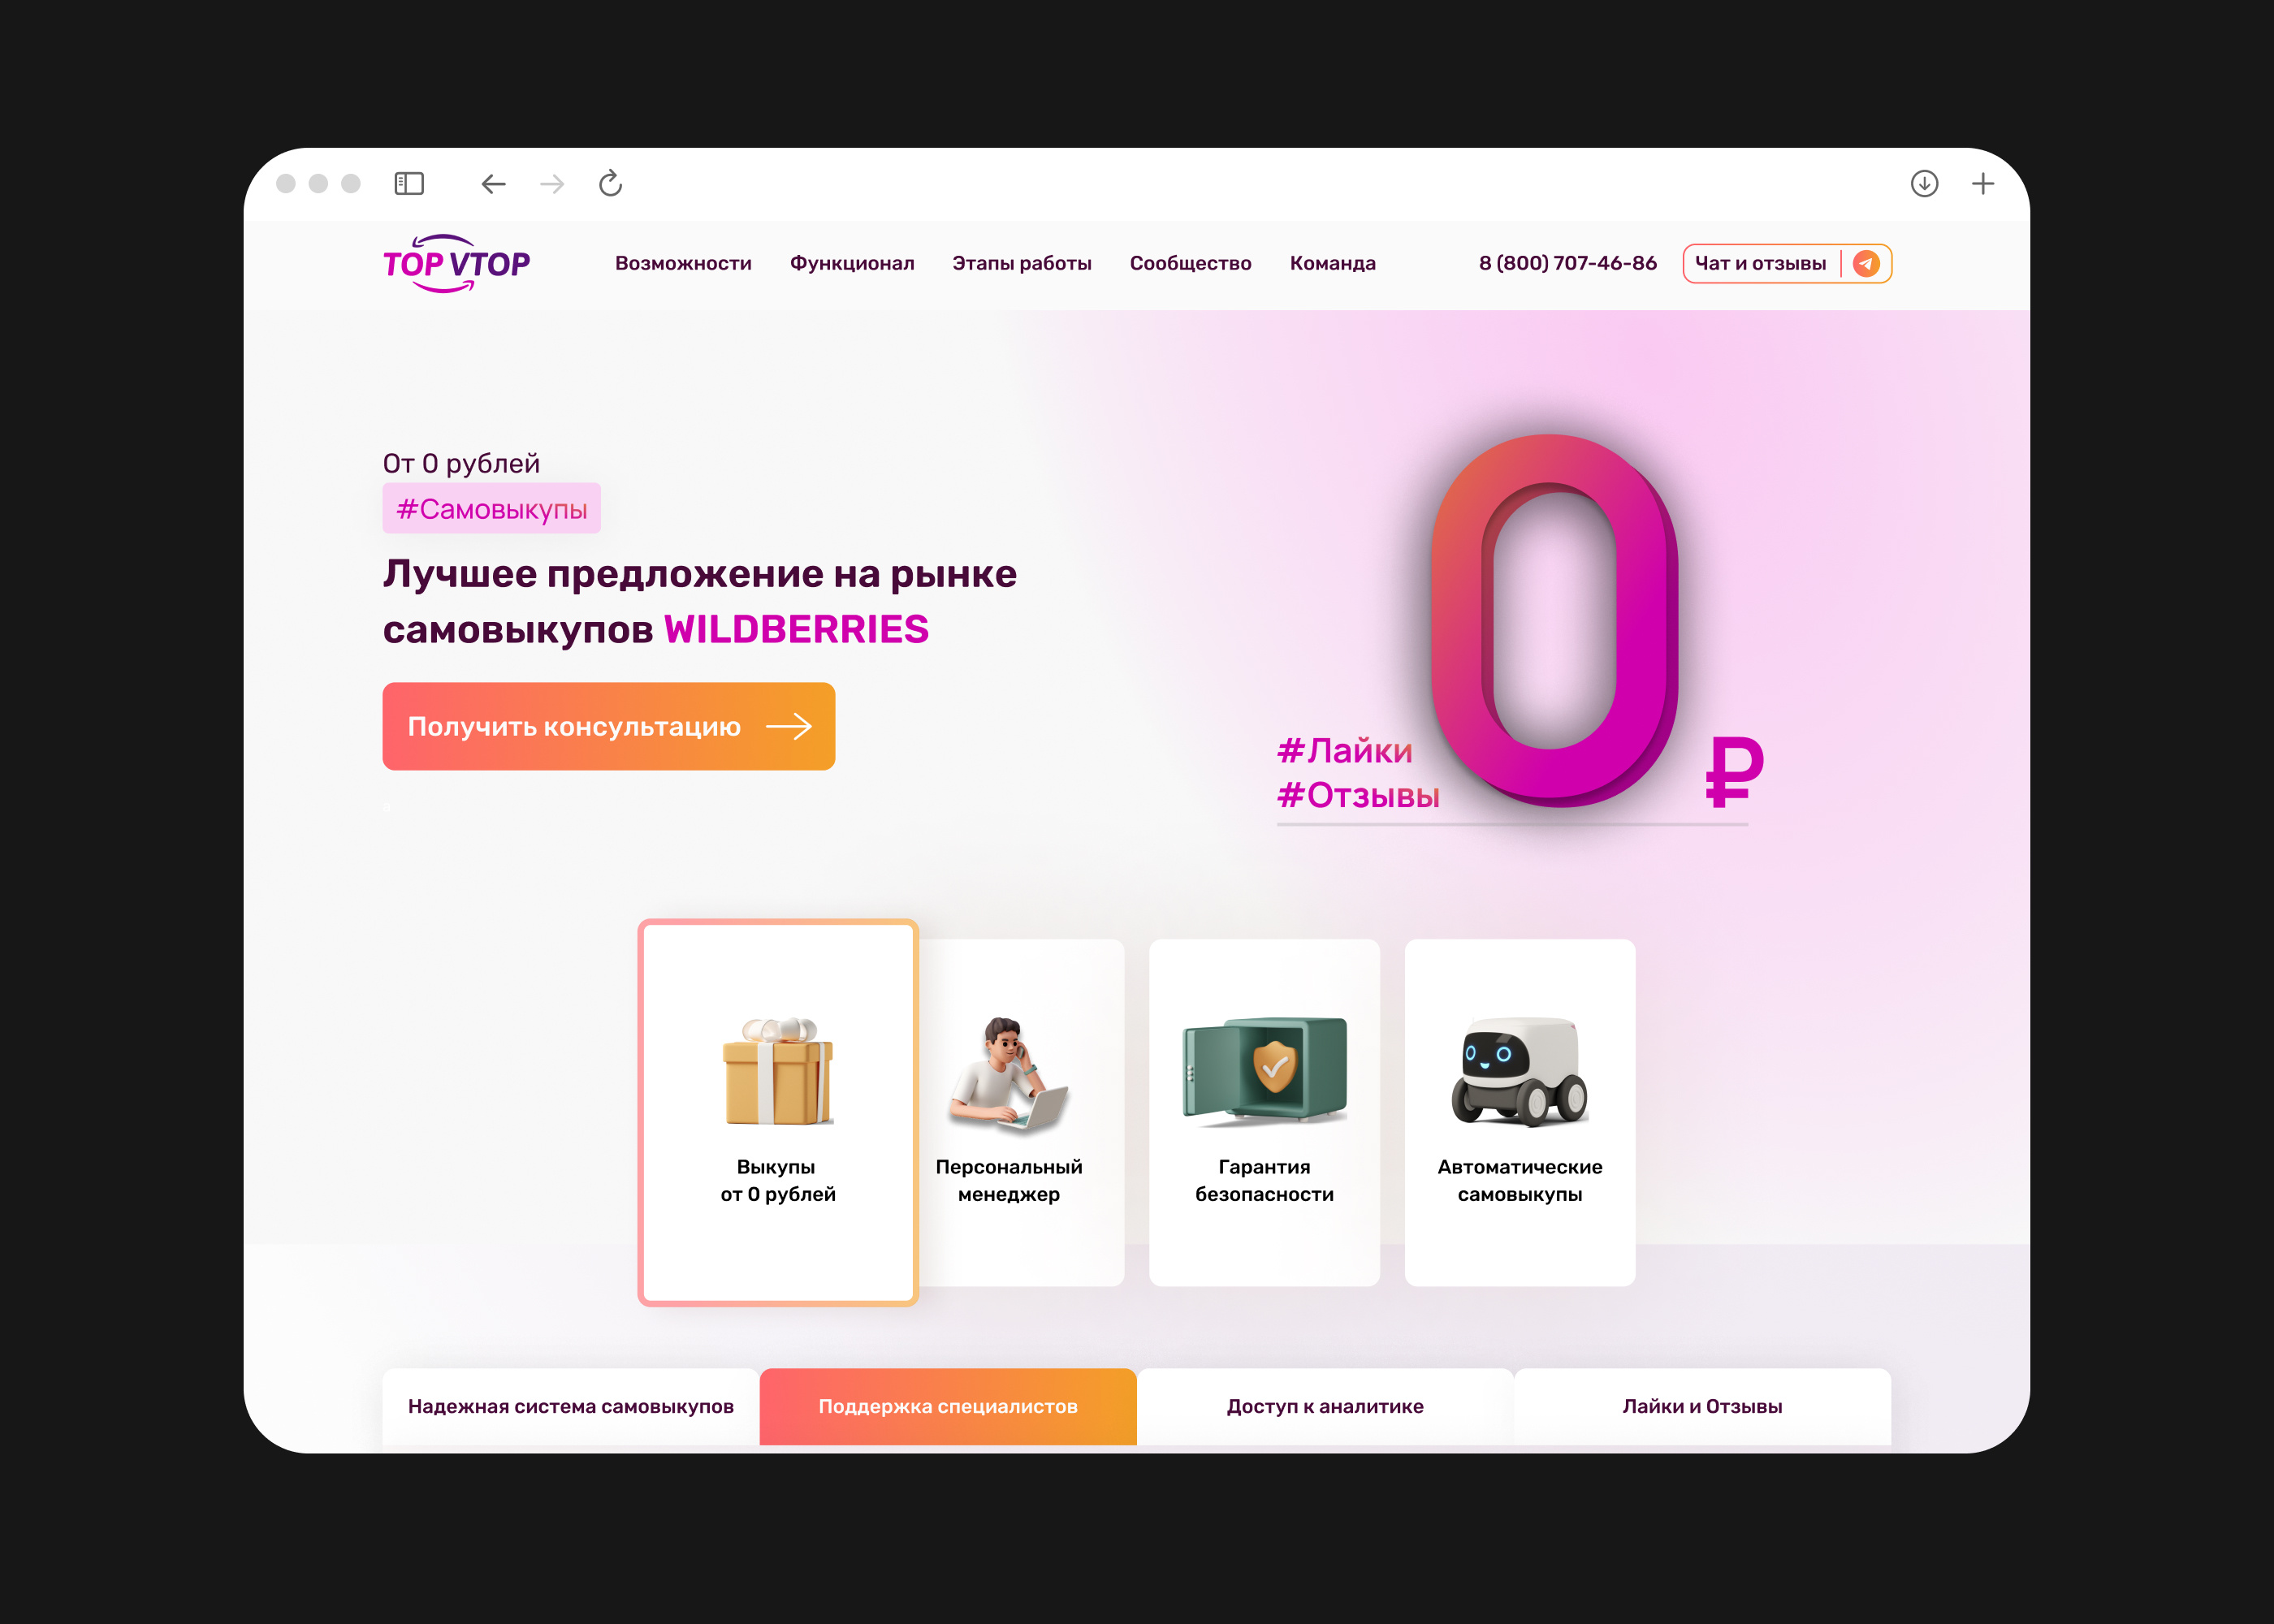Select the Поддержка специалистов tab
The image size is (2274, 1624).
[948, 1406]
